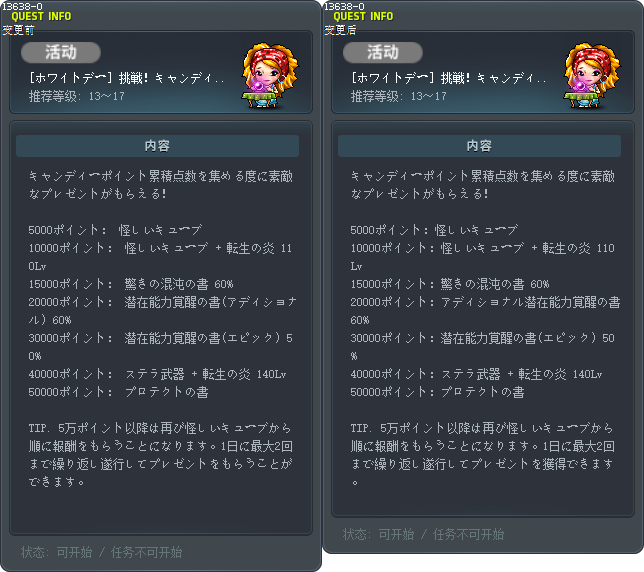Click the 変更前 label at top left
This screenshot has height=572, width=644.
[18, 30]
